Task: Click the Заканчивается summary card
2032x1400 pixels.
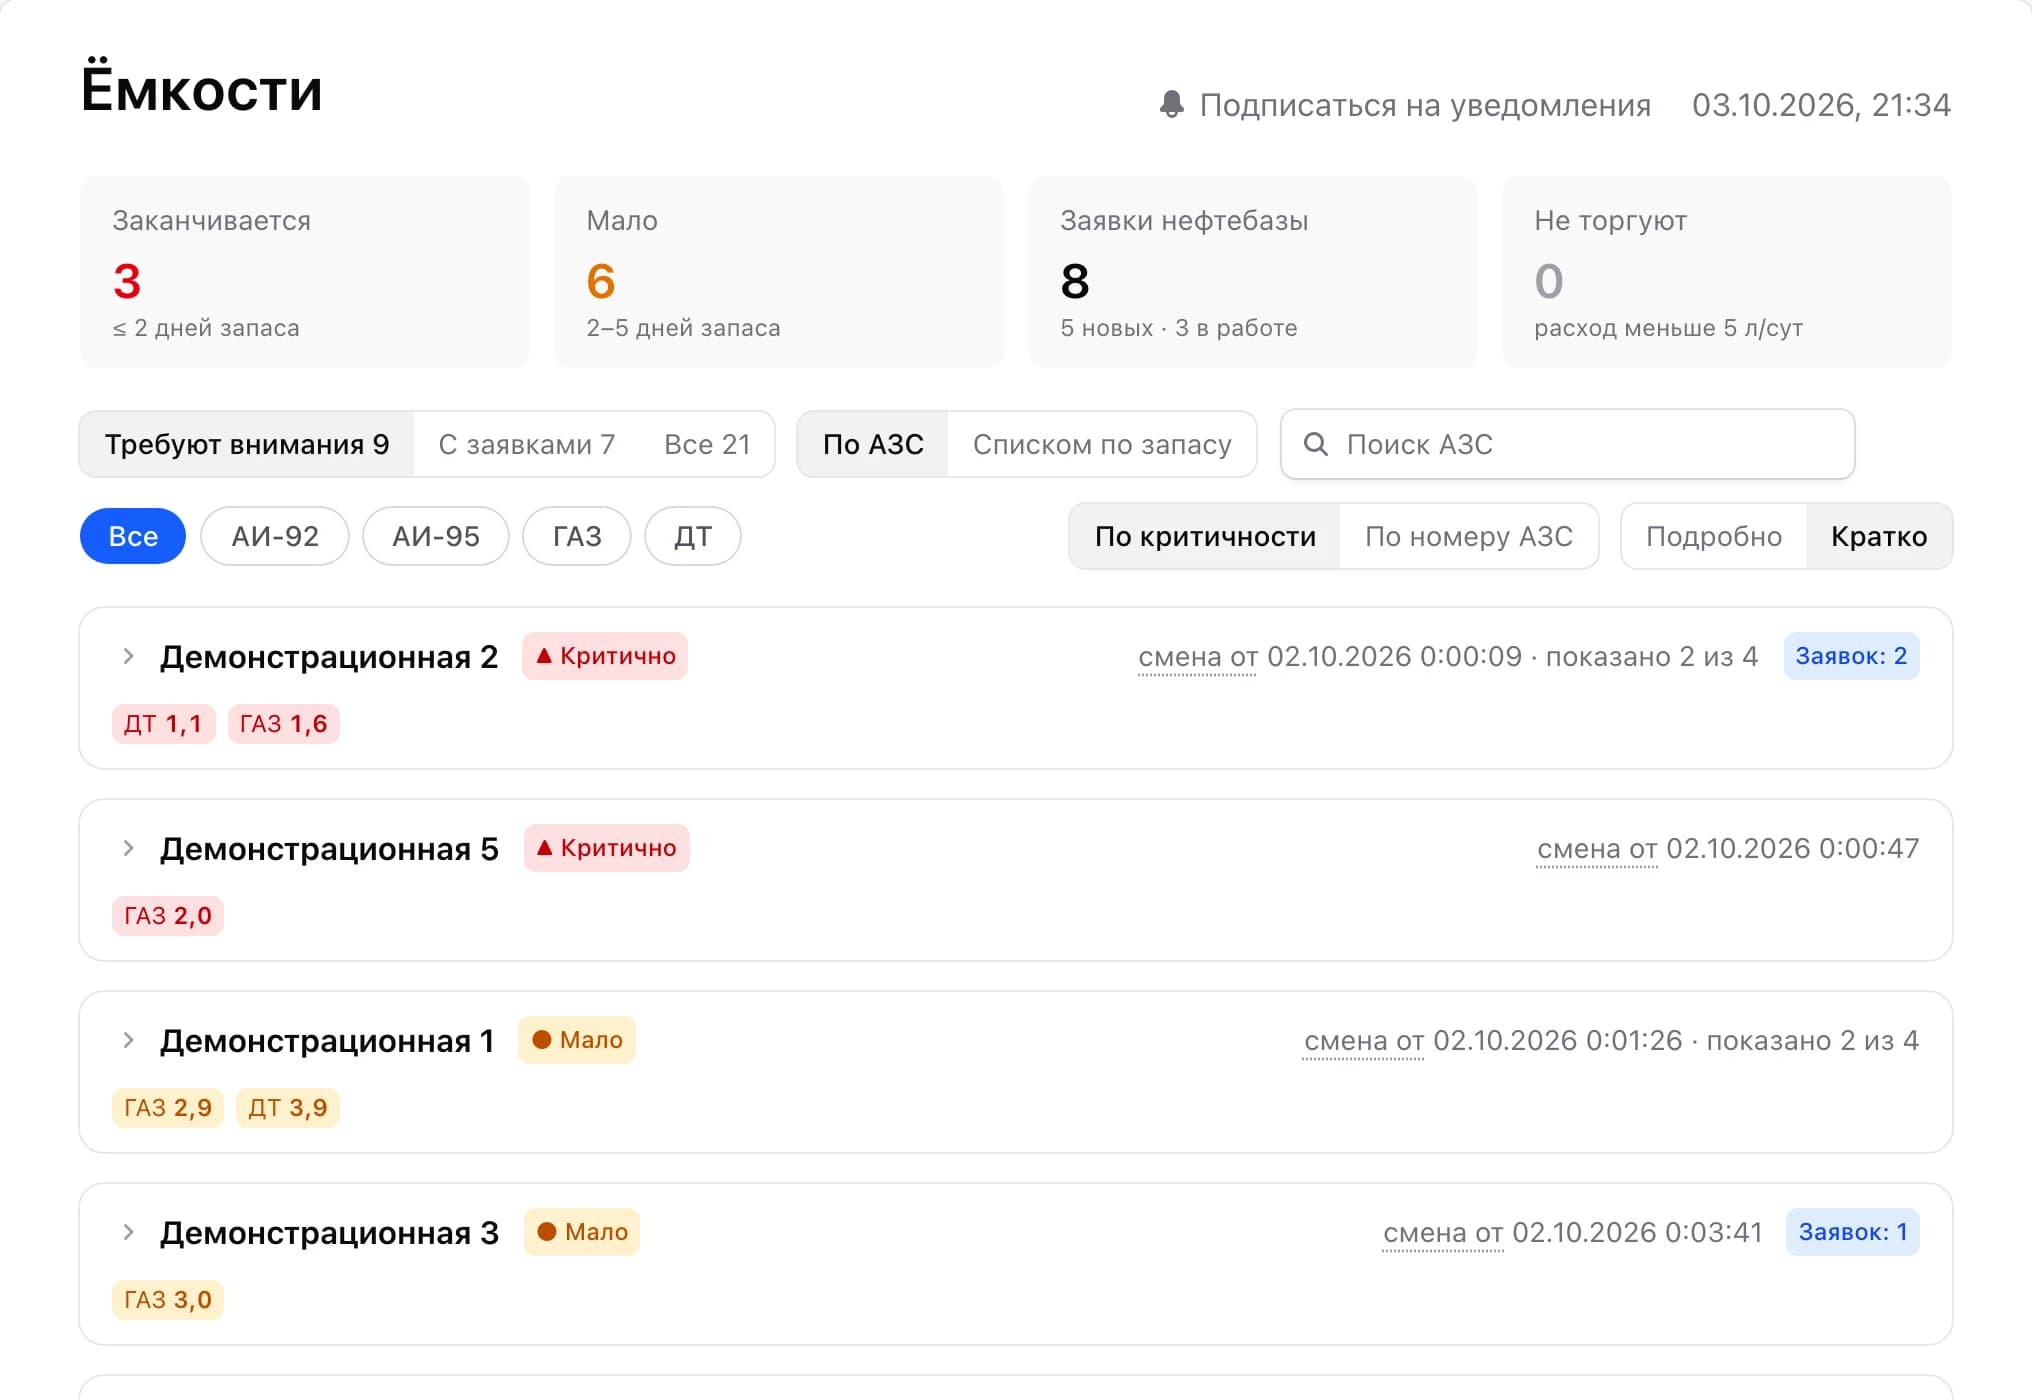Action: [x=304, y=272]
